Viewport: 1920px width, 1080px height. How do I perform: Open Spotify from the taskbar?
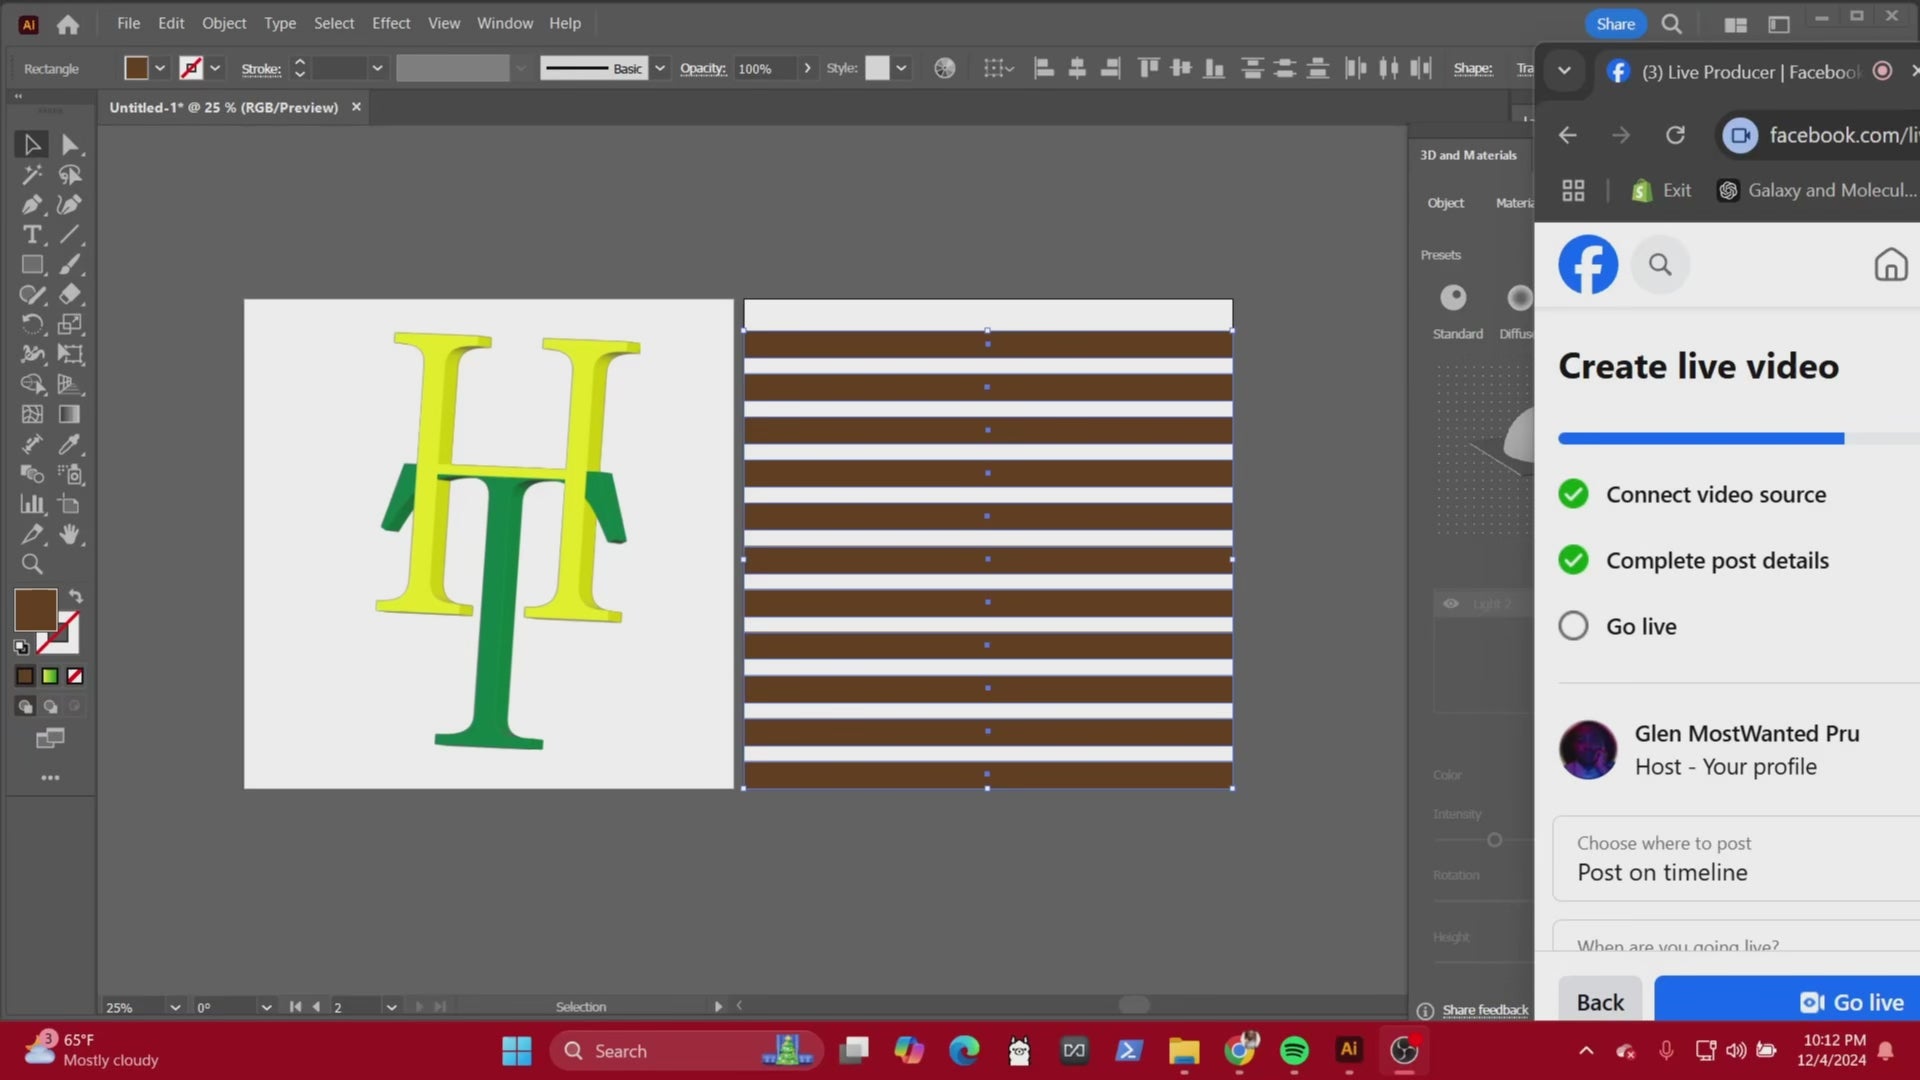[1294, 1050]
